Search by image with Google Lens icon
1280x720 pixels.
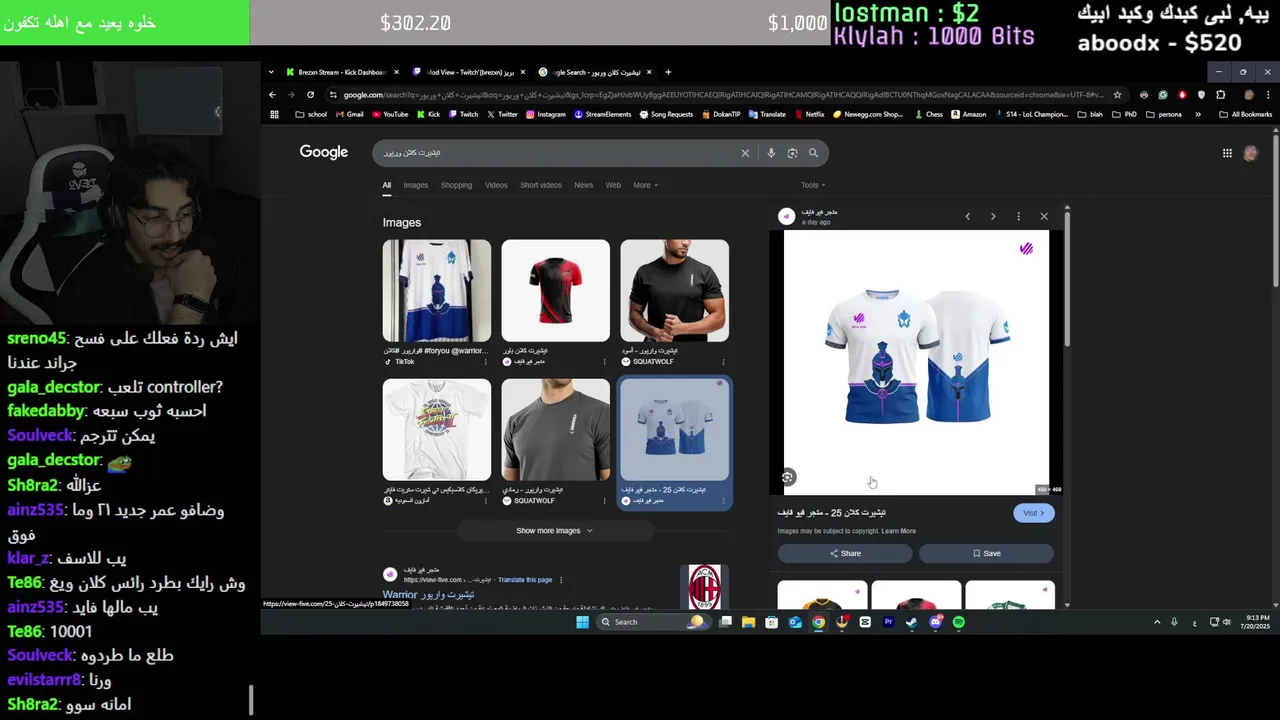click(x=792, y=153)
